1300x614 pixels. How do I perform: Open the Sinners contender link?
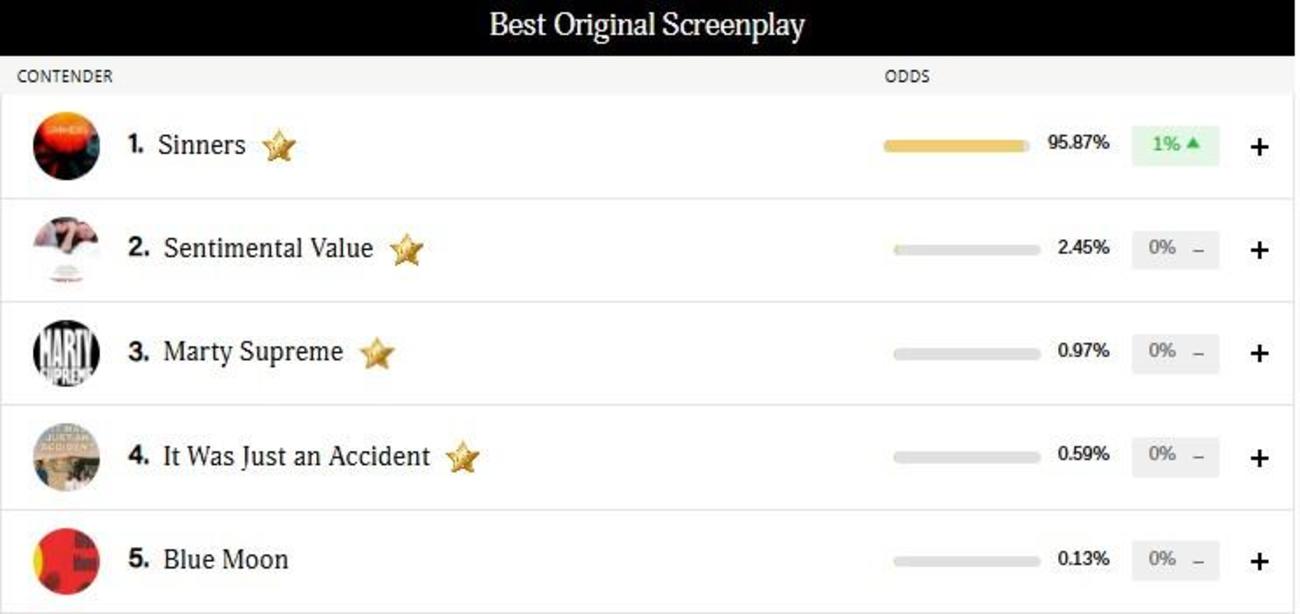pyautogui.click(x=201, y=145)
